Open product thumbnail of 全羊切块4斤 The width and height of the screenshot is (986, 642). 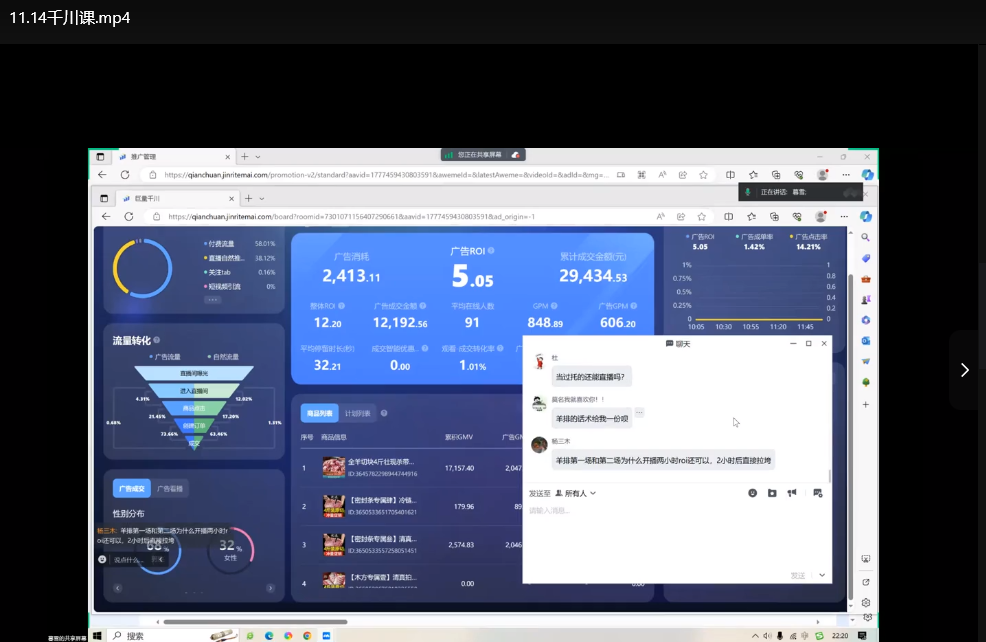(334, 468)
